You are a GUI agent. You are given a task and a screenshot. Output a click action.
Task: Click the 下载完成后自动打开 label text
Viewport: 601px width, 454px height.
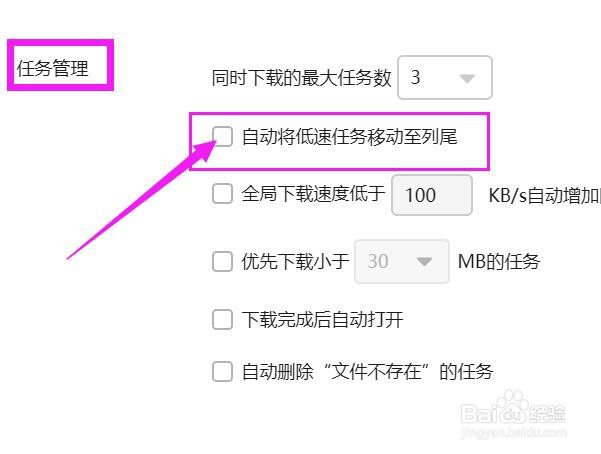322,319
